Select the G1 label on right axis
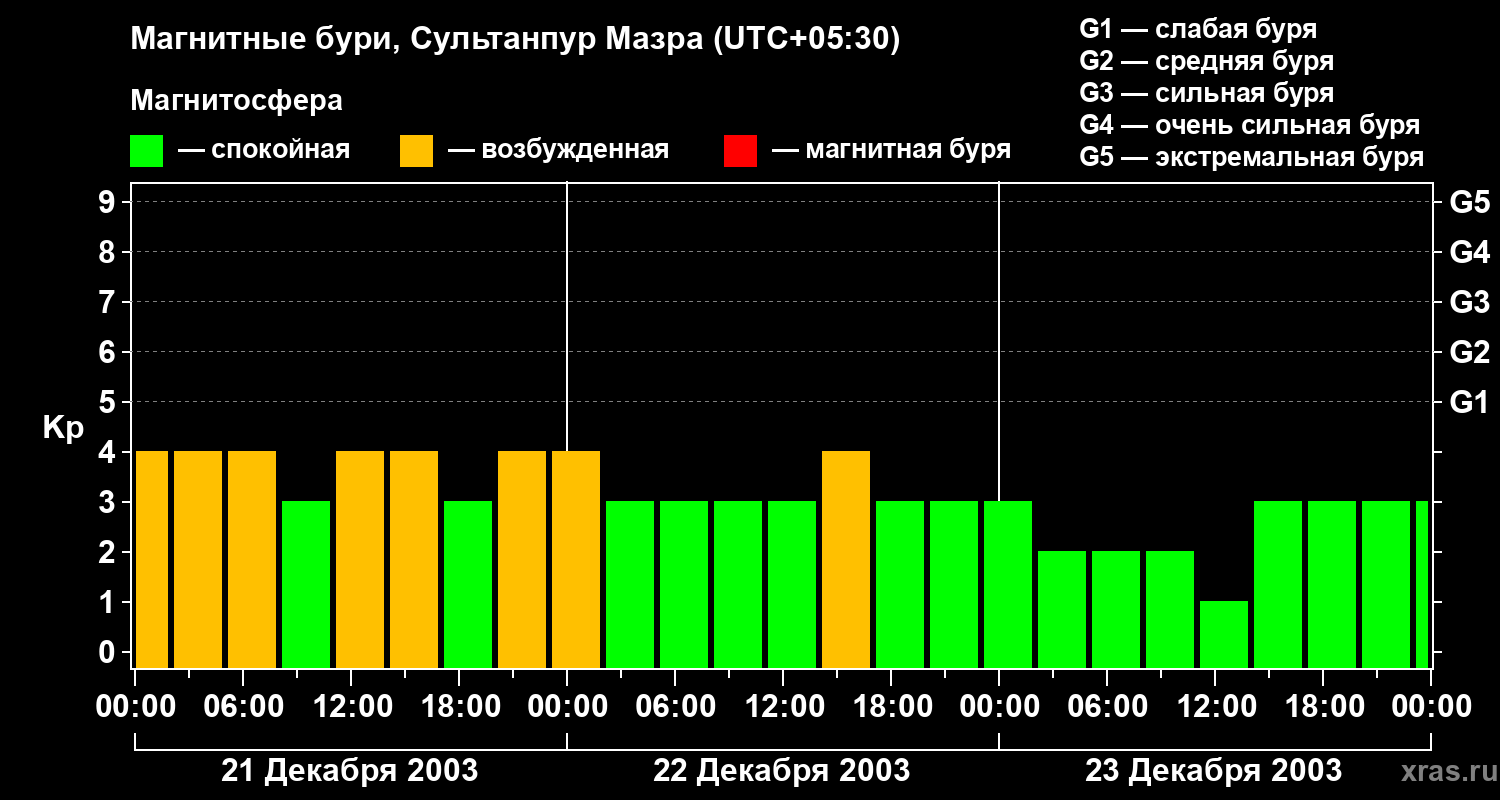 click(1469, 403)
